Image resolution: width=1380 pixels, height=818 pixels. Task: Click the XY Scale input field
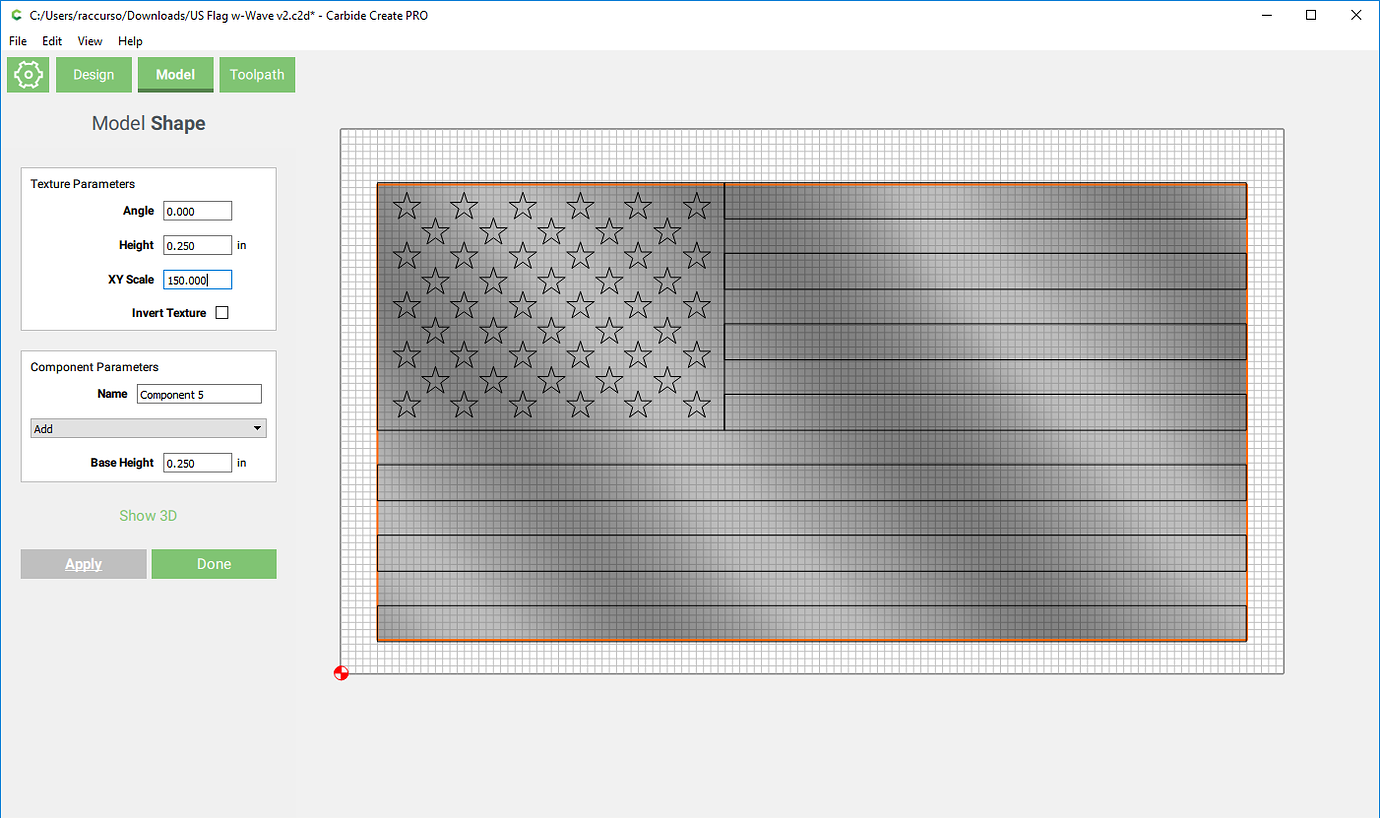pyautogui.click(x=198, y=280)
